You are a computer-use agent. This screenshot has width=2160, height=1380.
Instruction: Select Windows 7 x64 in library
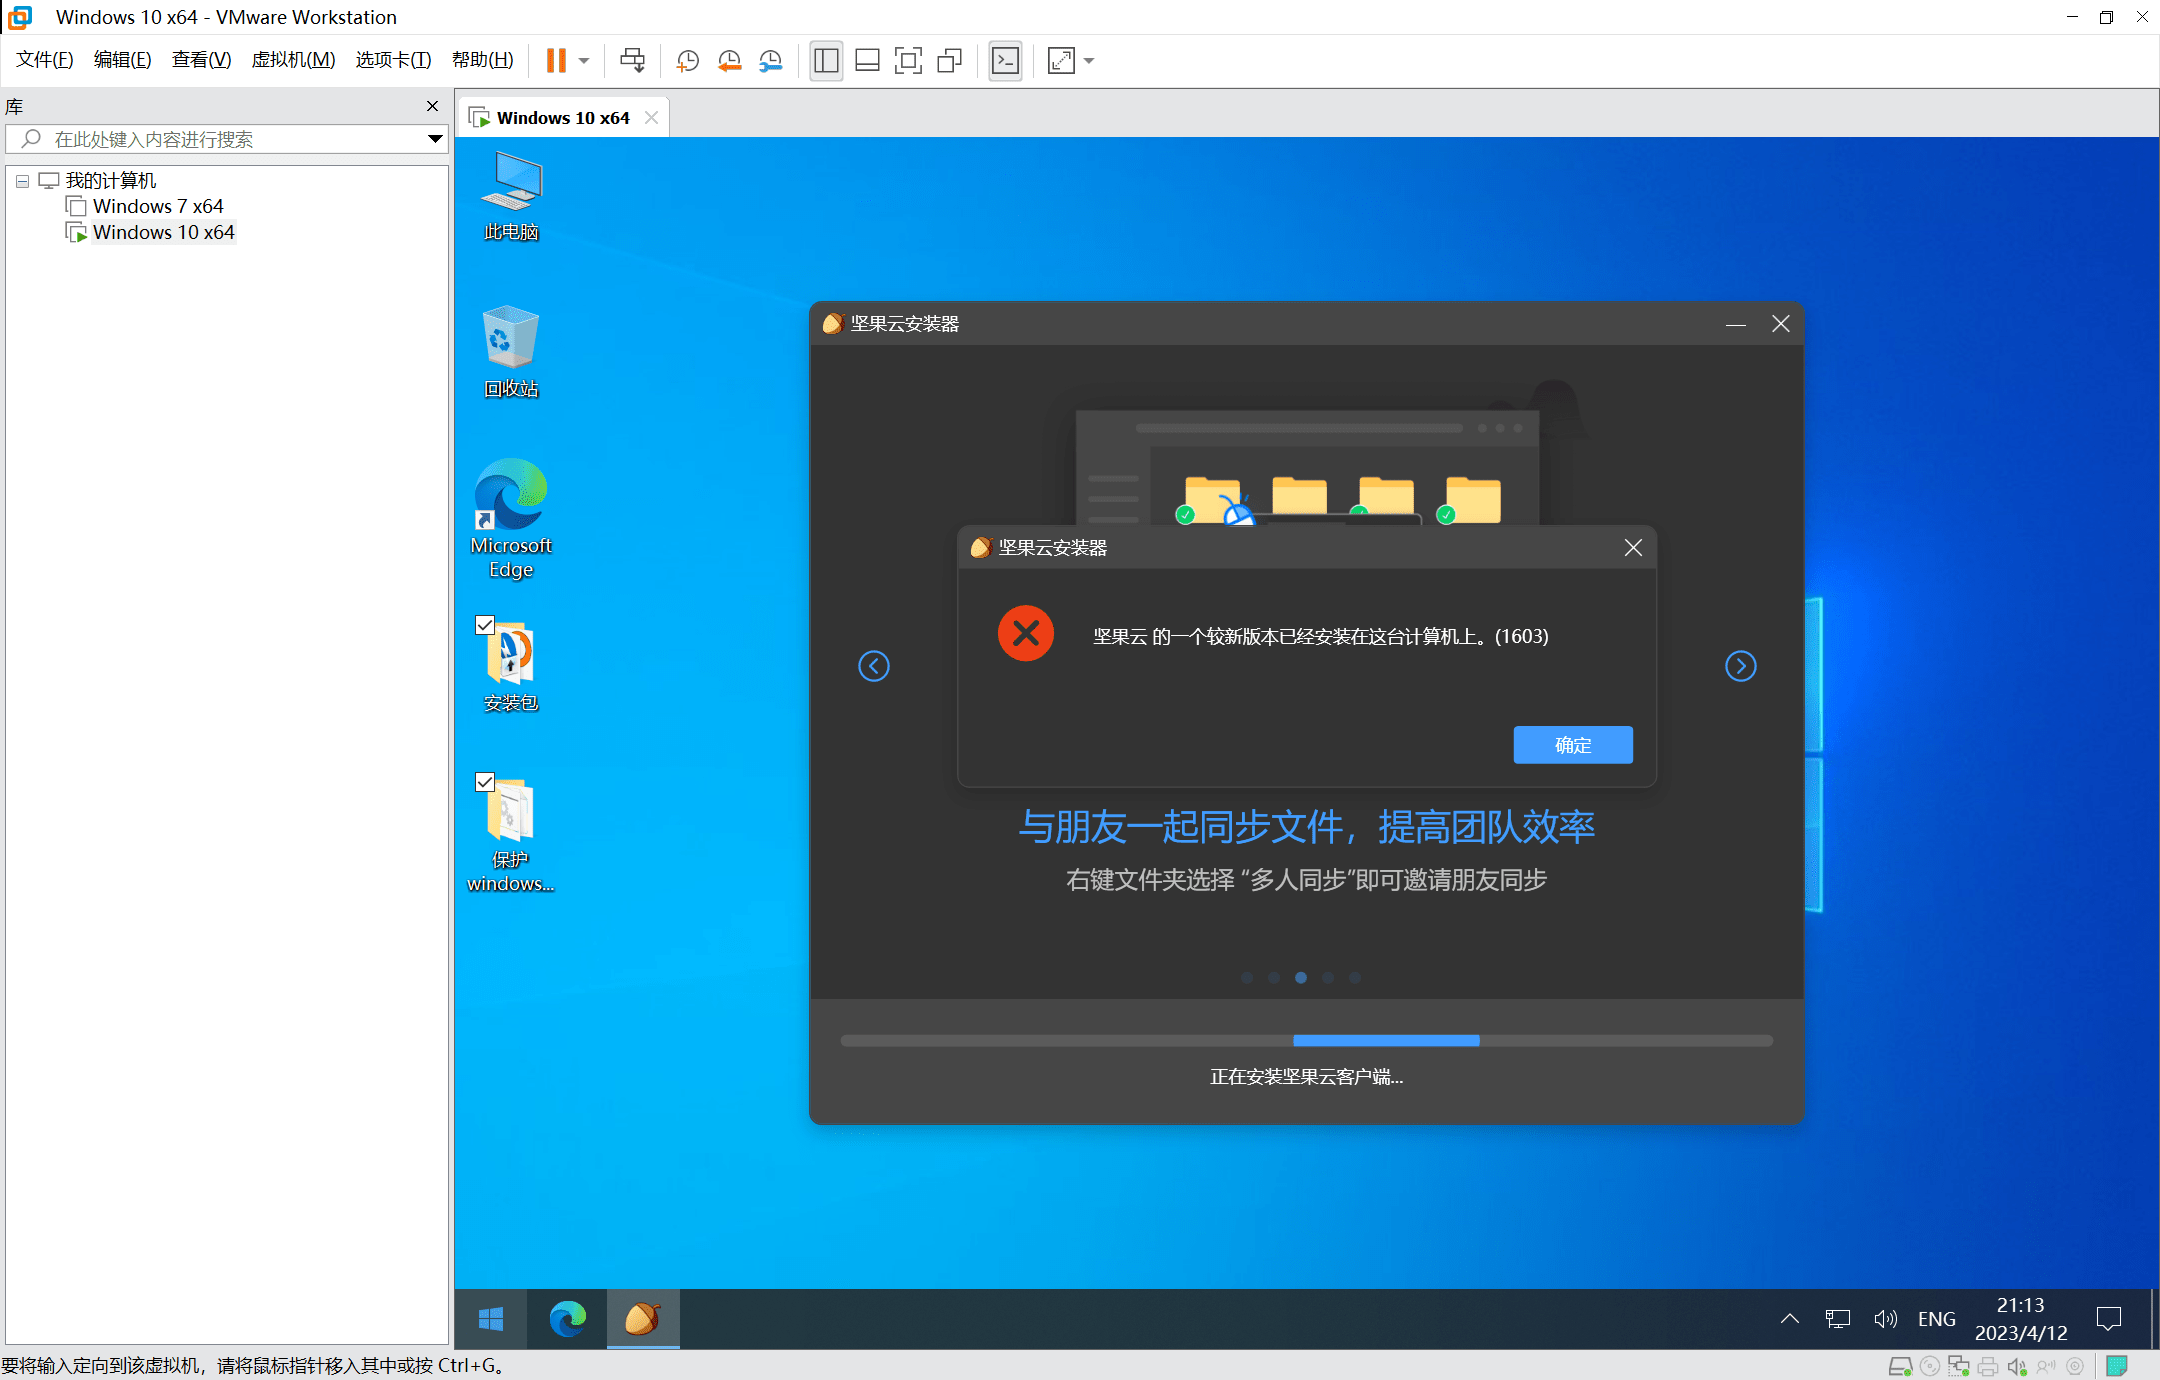pos(158,206)
